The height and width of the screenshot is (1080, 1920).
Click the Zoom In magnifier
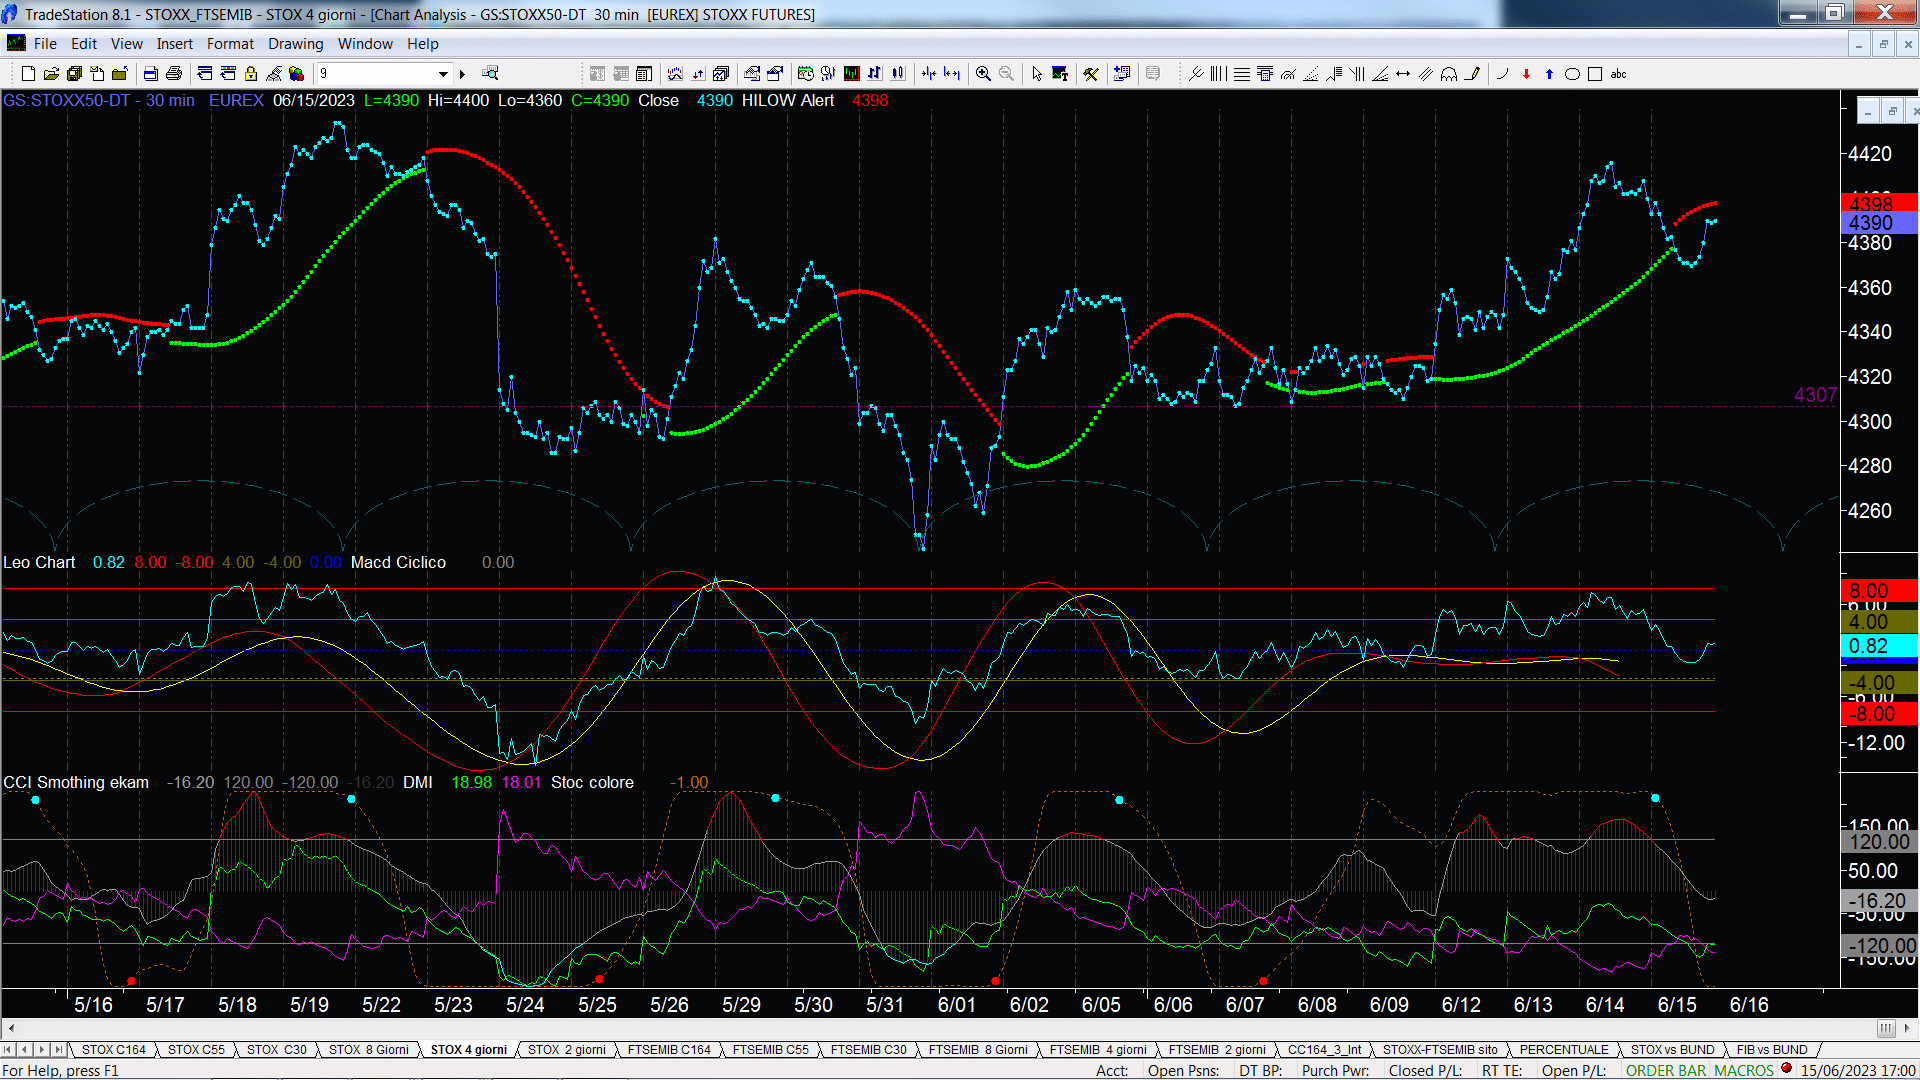[983, 74]
